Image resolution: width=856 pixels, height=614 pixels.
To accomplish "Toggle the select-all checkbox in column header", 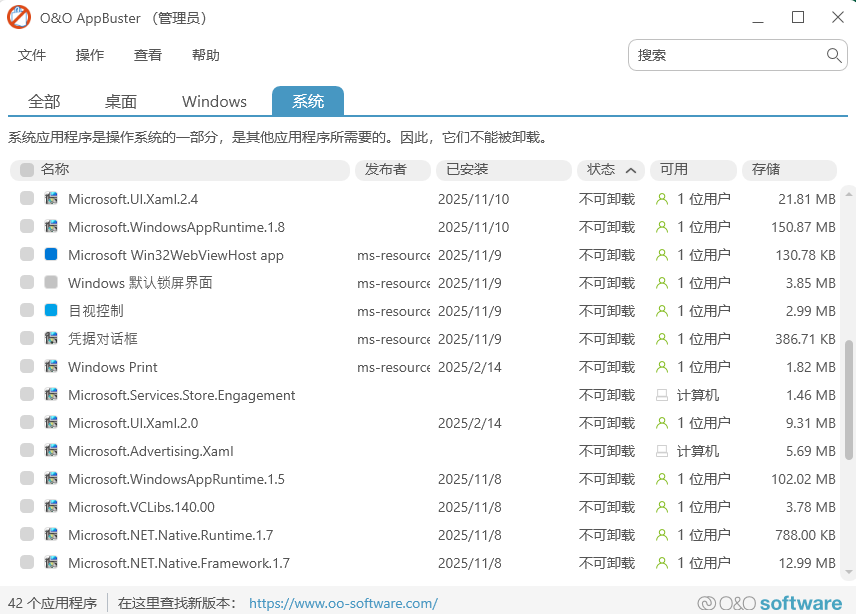I will 25,170.
